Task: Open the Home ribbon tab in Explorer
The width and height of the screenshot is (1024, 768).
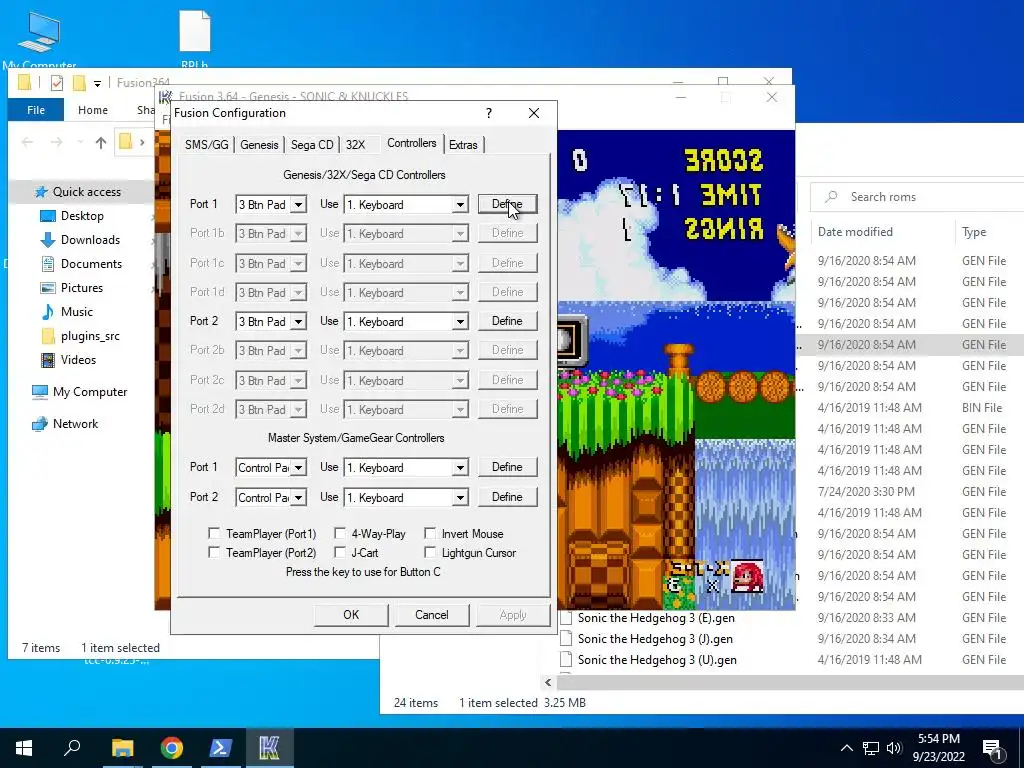Action: 93,110
